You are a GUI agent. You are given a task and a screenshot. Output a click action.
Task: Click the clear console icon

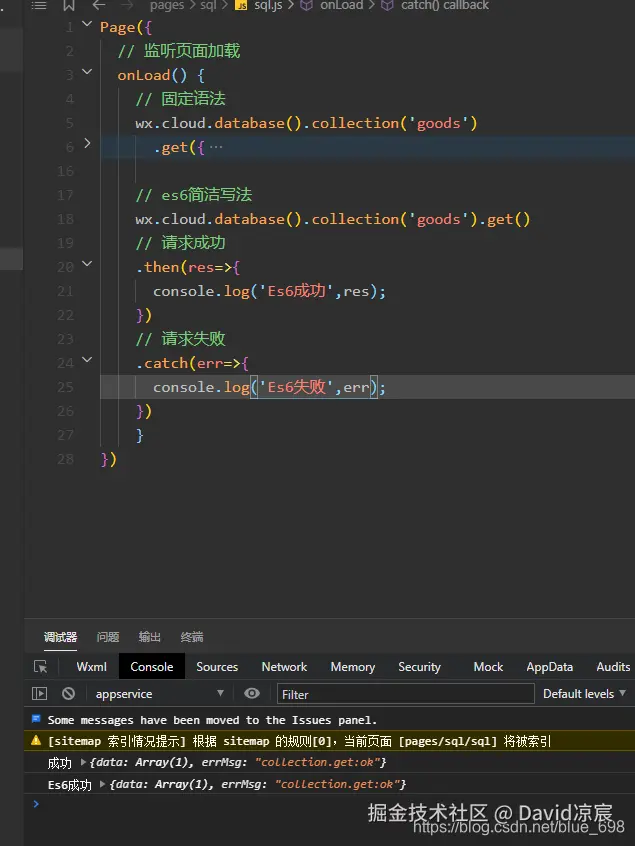[68, 693]
